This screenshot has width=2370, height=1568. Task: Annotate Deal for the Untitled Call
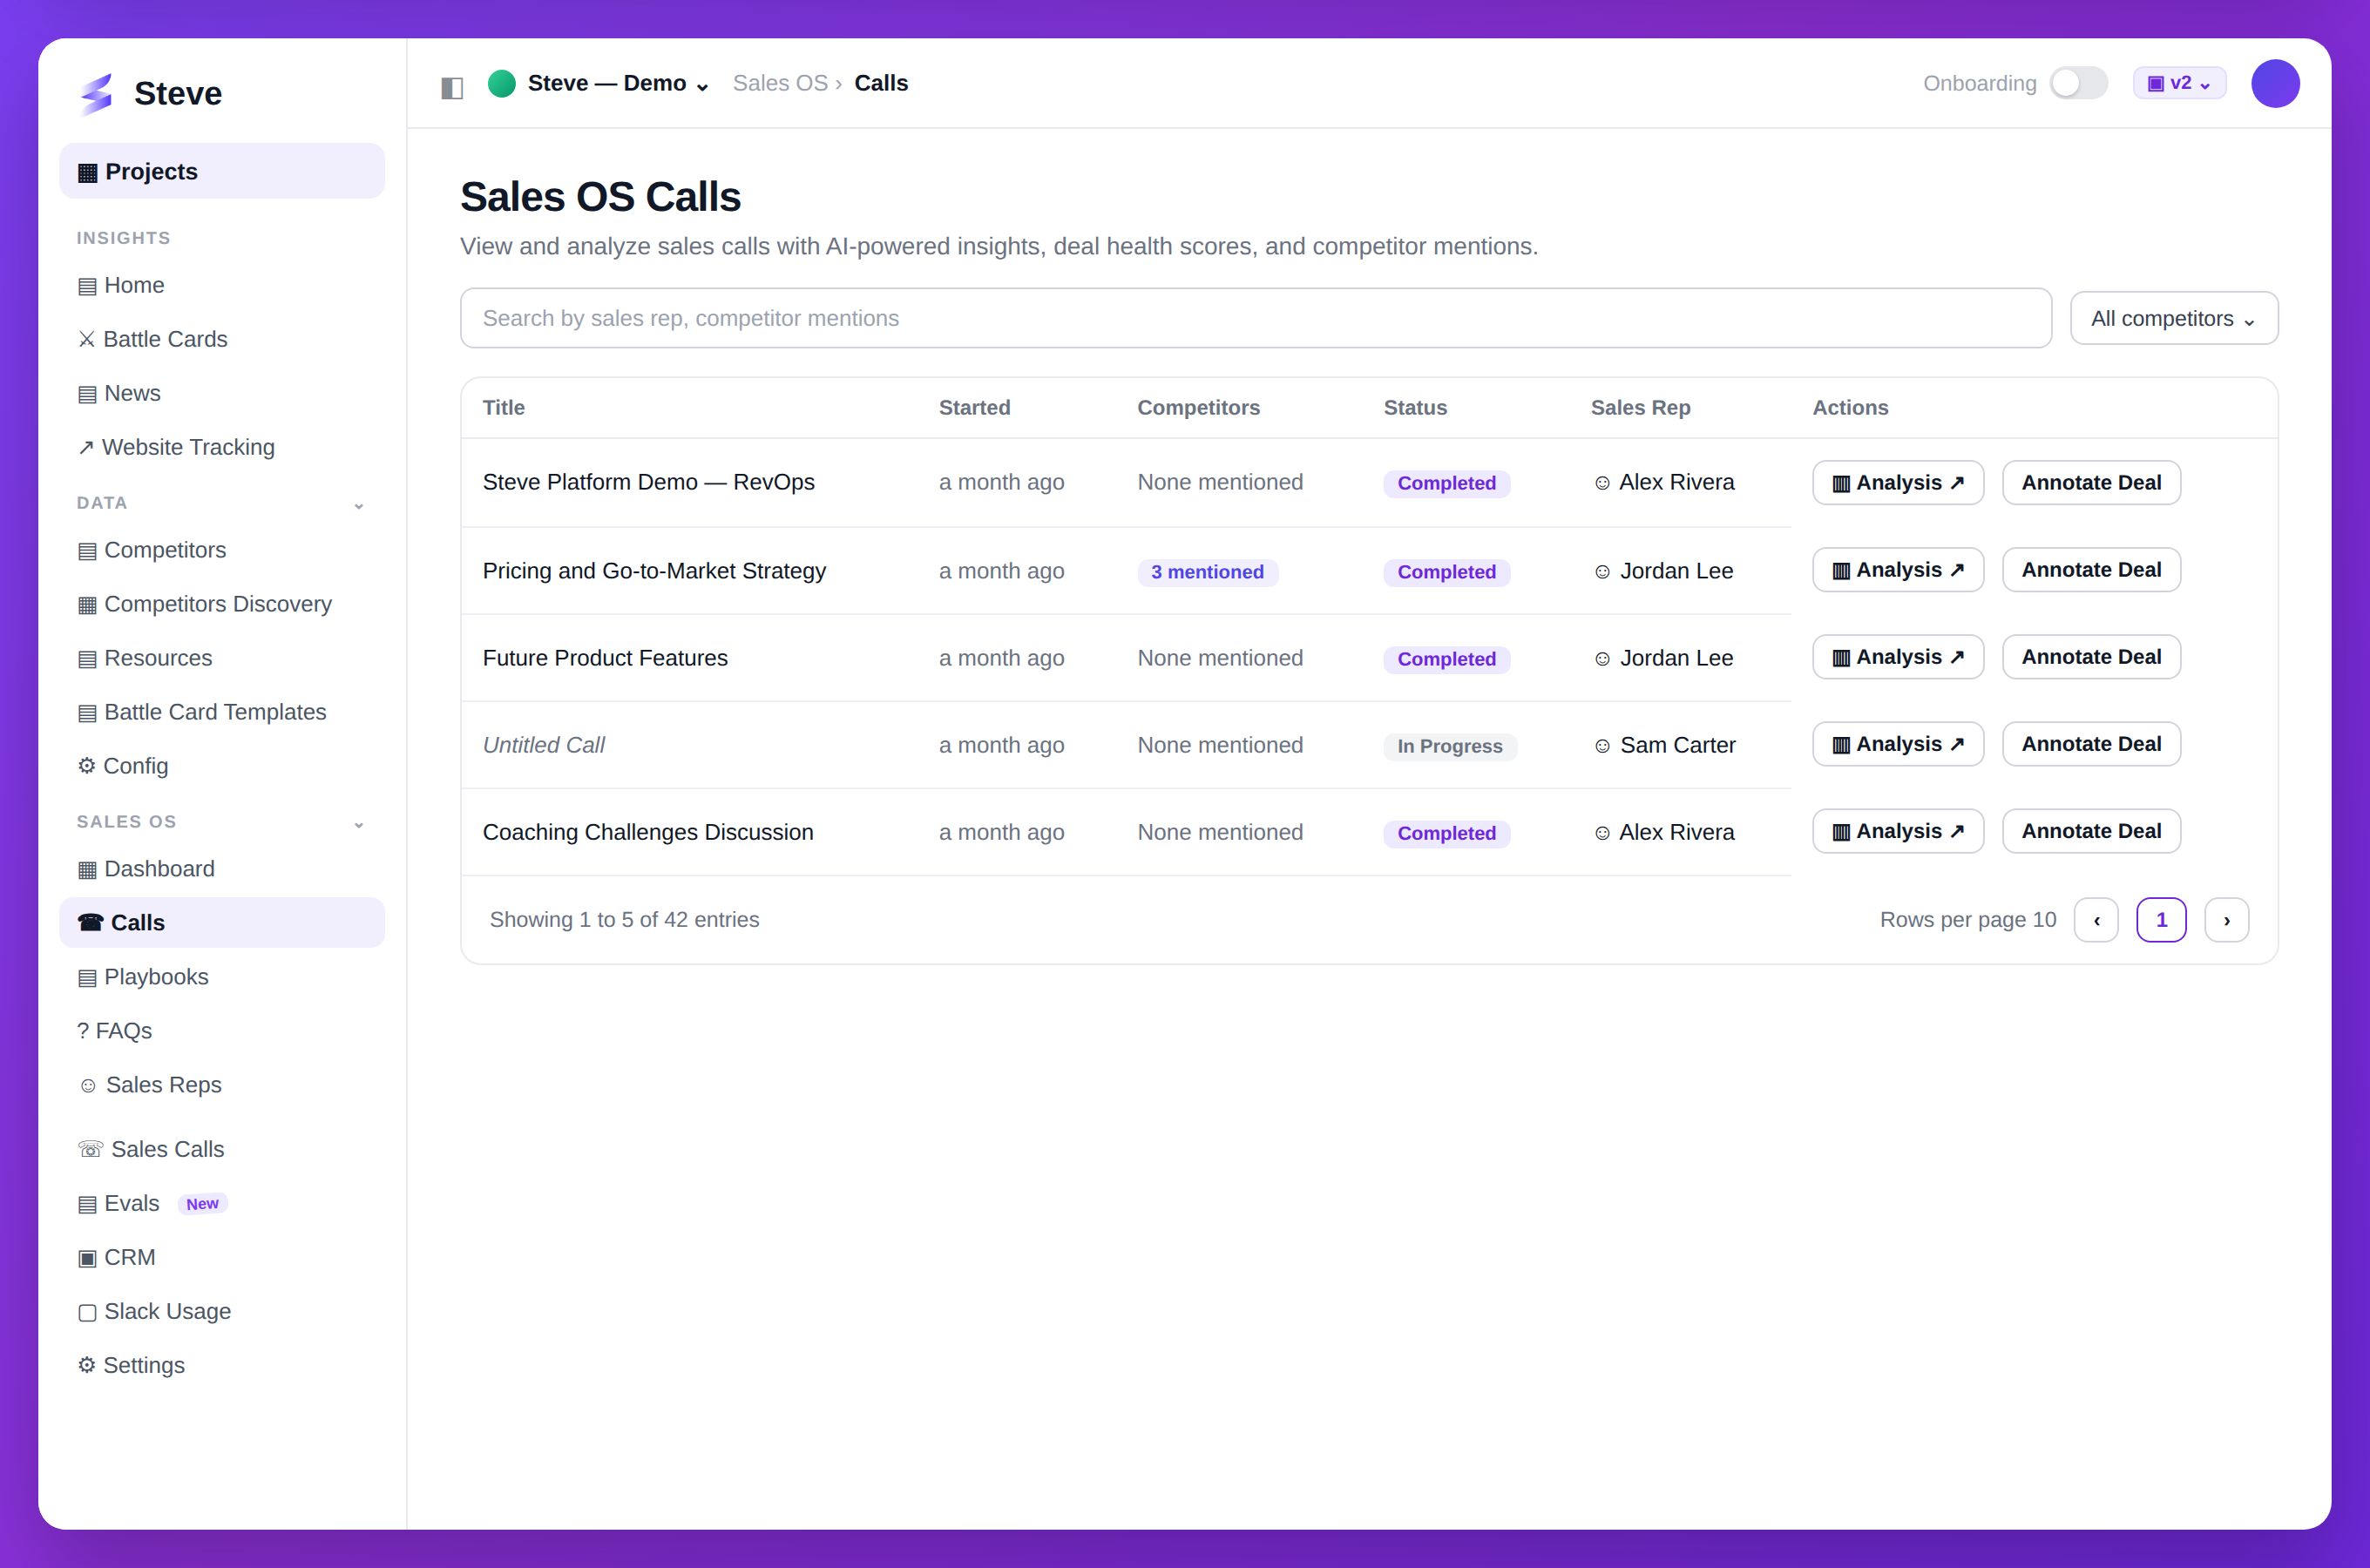pyautogui.click(x=2091, y=744)
